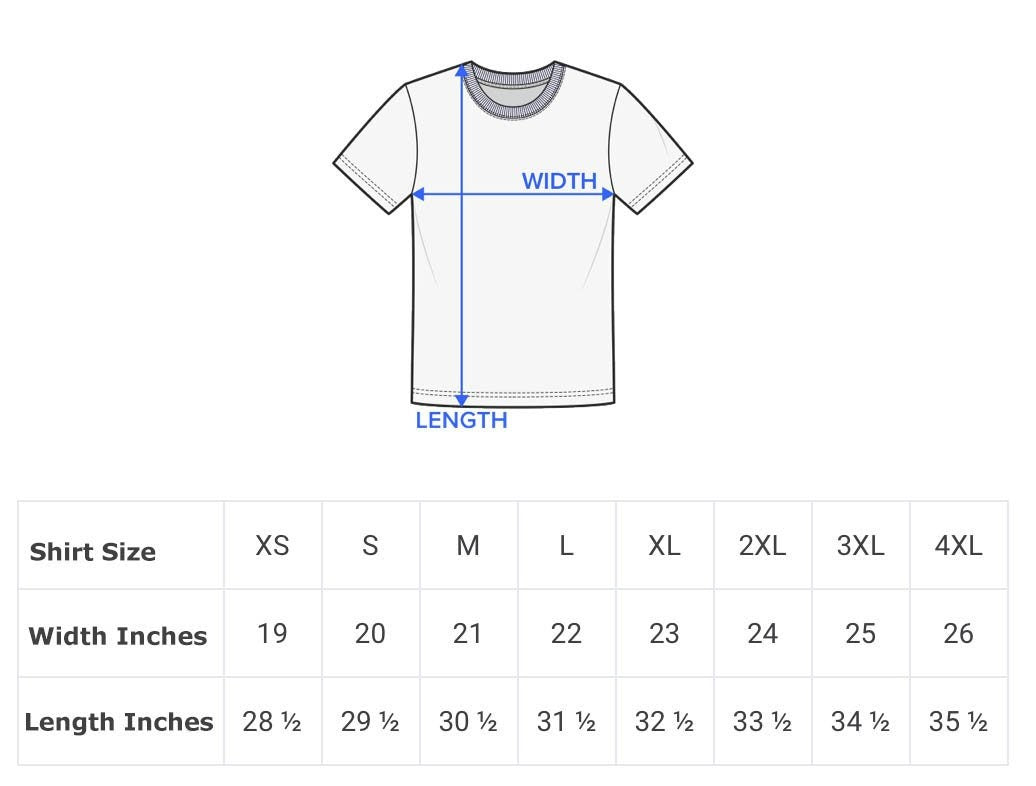Viewport: 1036px width, 786px height.
Task: Click the Width Inches row header
Action: click(x=118, y=636)
